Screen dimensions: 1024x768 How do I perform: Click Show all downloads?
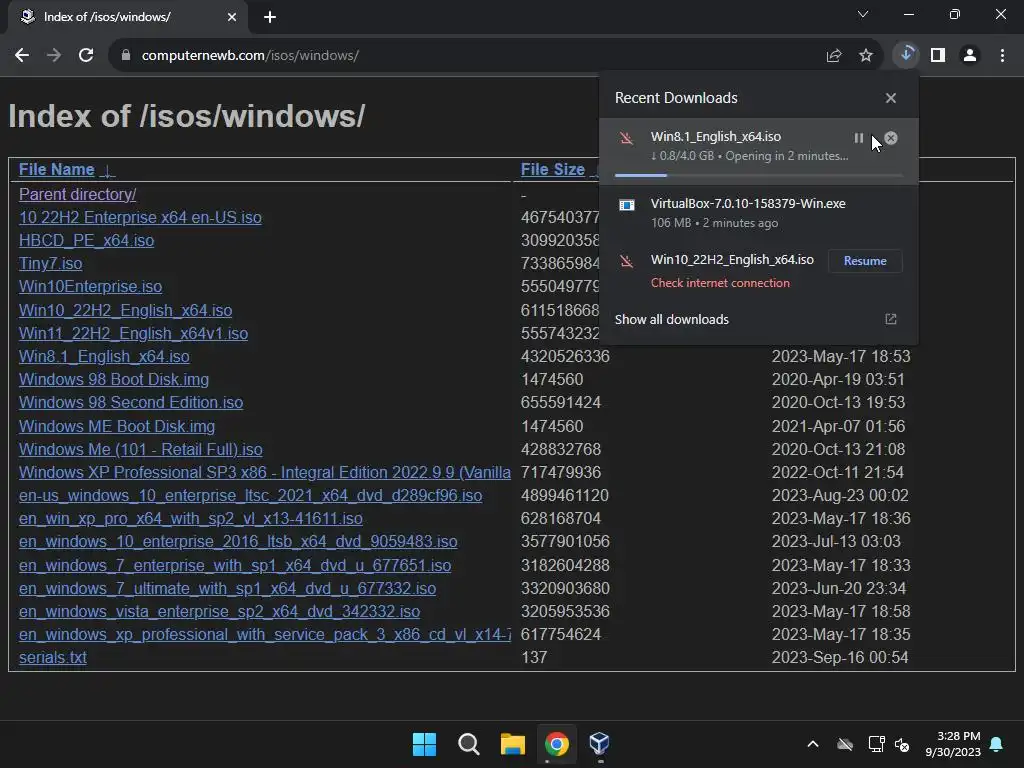pyautogui.click(x=671, y=319)
